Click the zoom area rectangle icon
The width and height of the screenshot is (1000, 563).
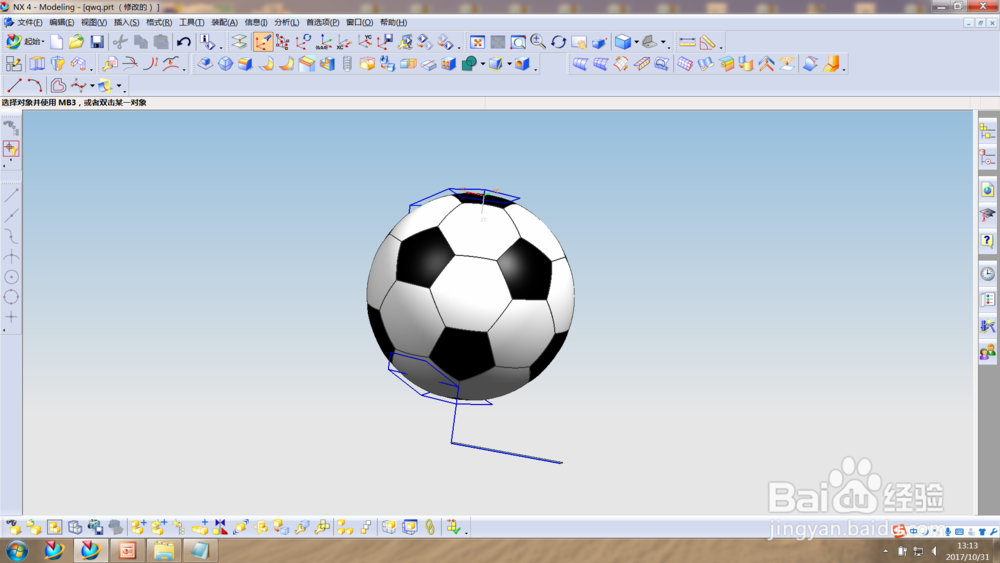coord(518,42)
